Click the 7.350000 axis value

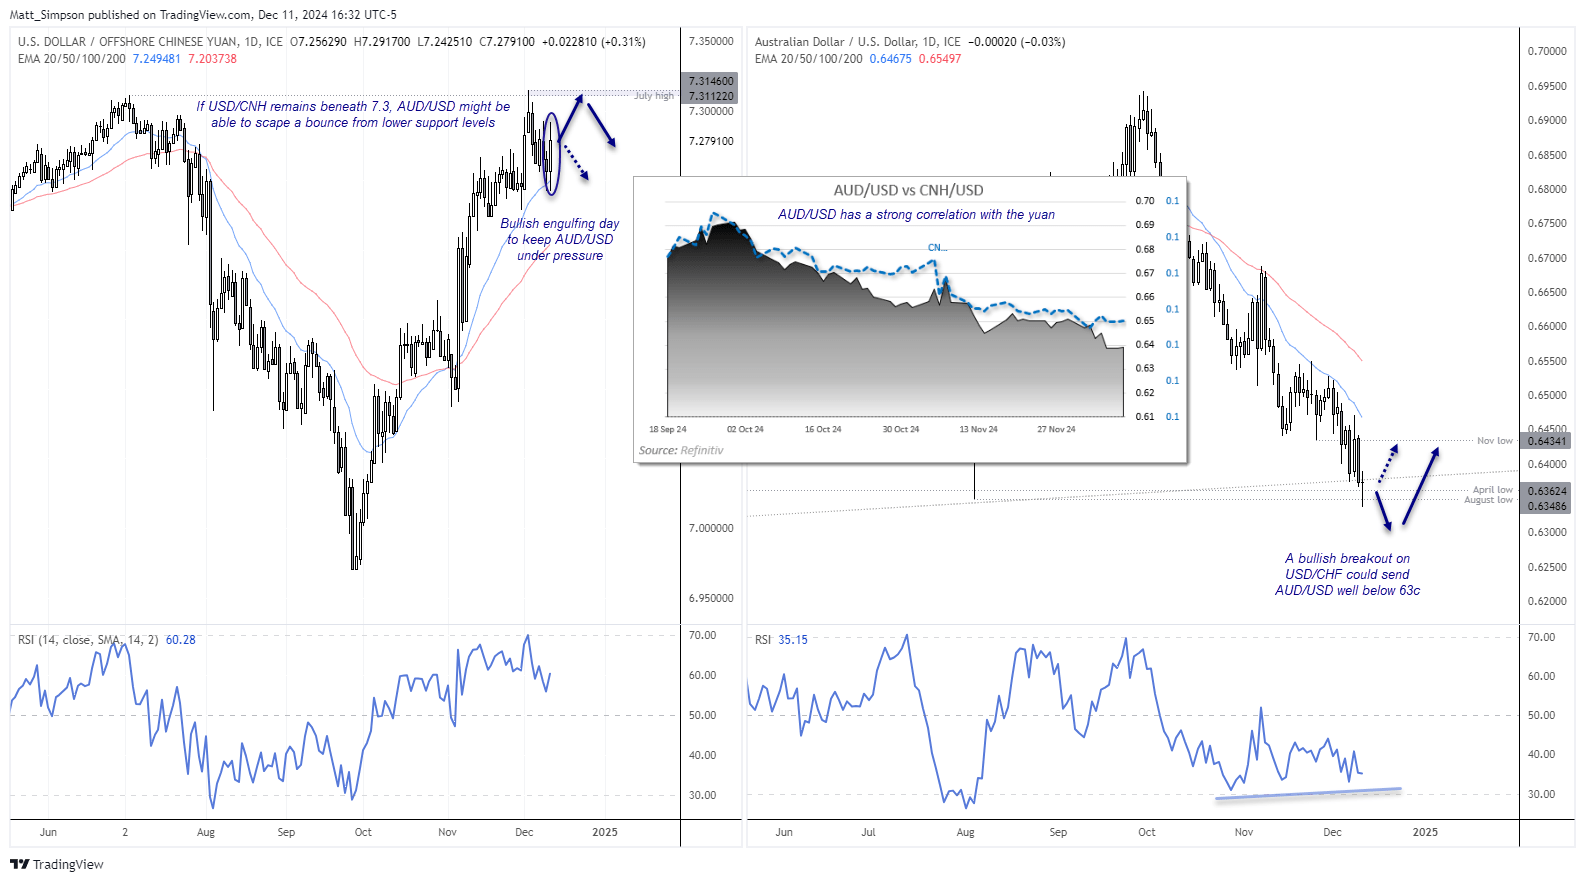[x=711, y=41]
